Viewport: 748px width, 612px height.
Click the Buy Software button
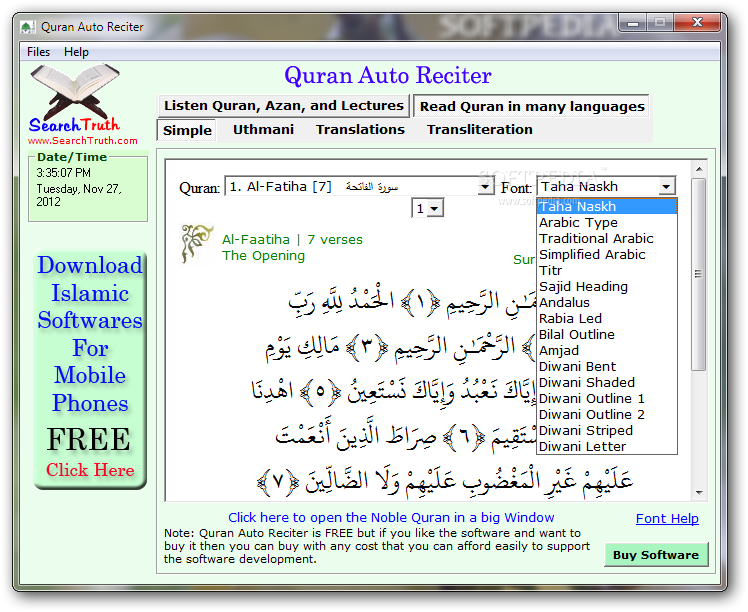coord(656,555)
